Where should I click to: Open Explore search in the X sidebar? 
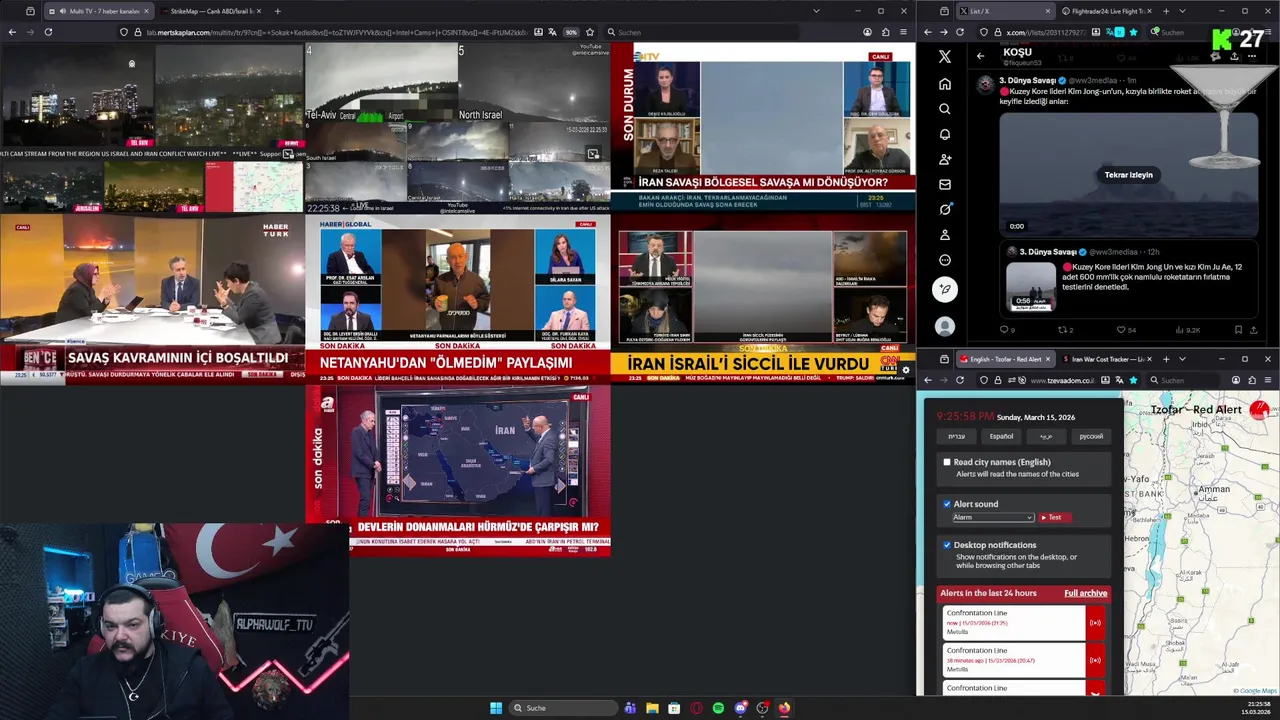click(944, 109)
